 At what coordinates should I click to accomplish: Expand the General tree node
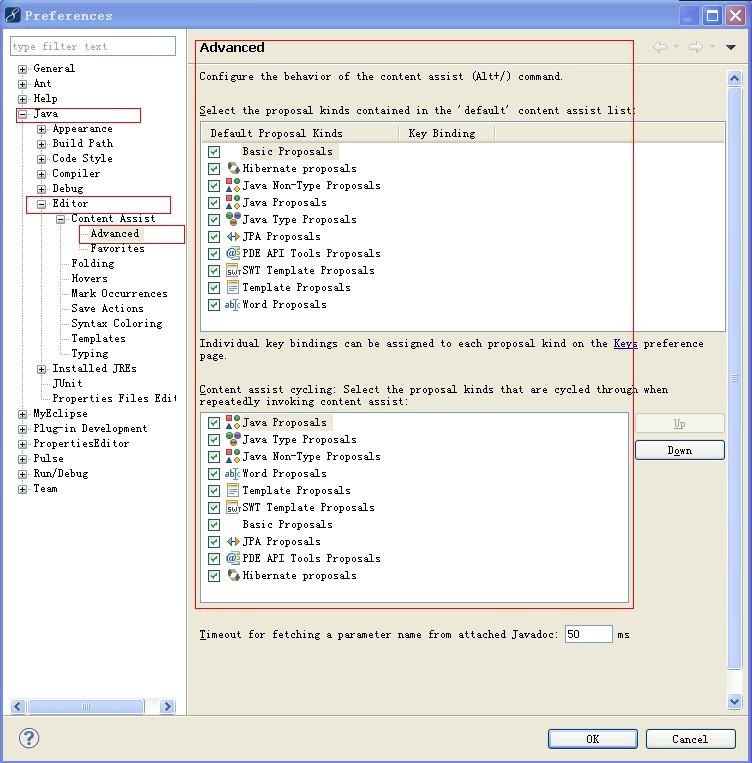coord(22,69)
